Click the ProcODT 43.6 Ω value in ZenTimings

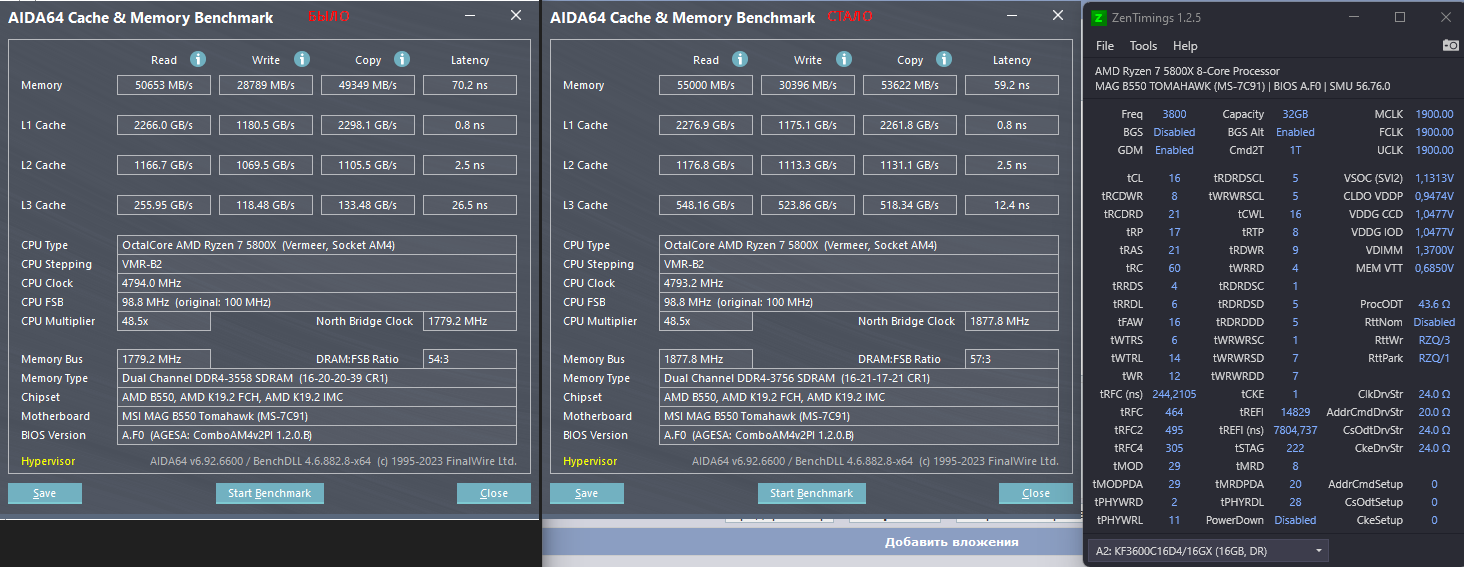[x=1434, y=304]
